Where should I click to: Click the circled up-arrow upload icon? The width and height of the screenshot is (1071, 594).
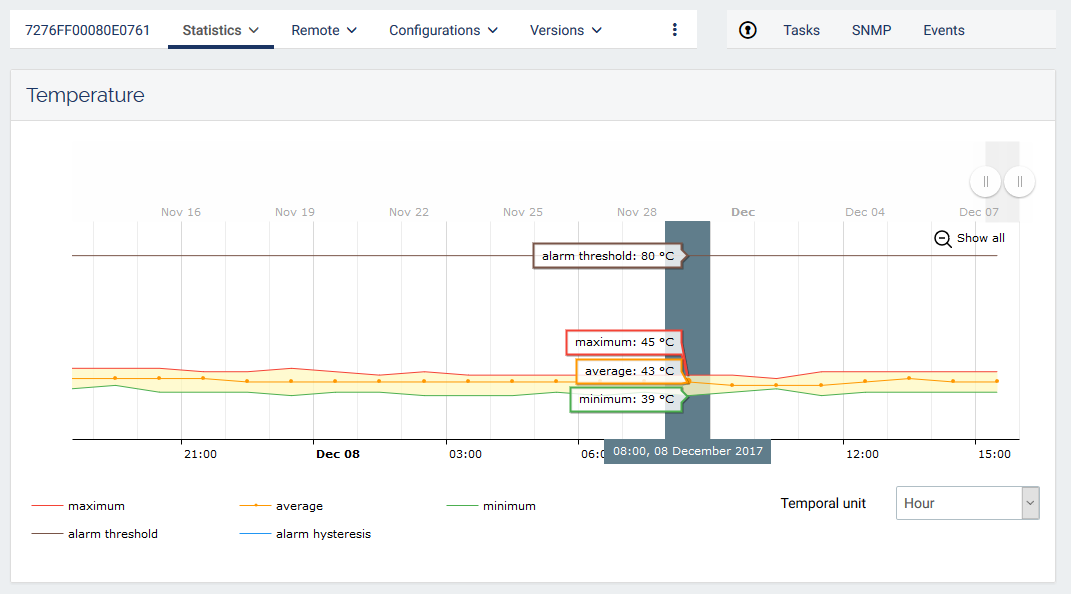(748, 30)
